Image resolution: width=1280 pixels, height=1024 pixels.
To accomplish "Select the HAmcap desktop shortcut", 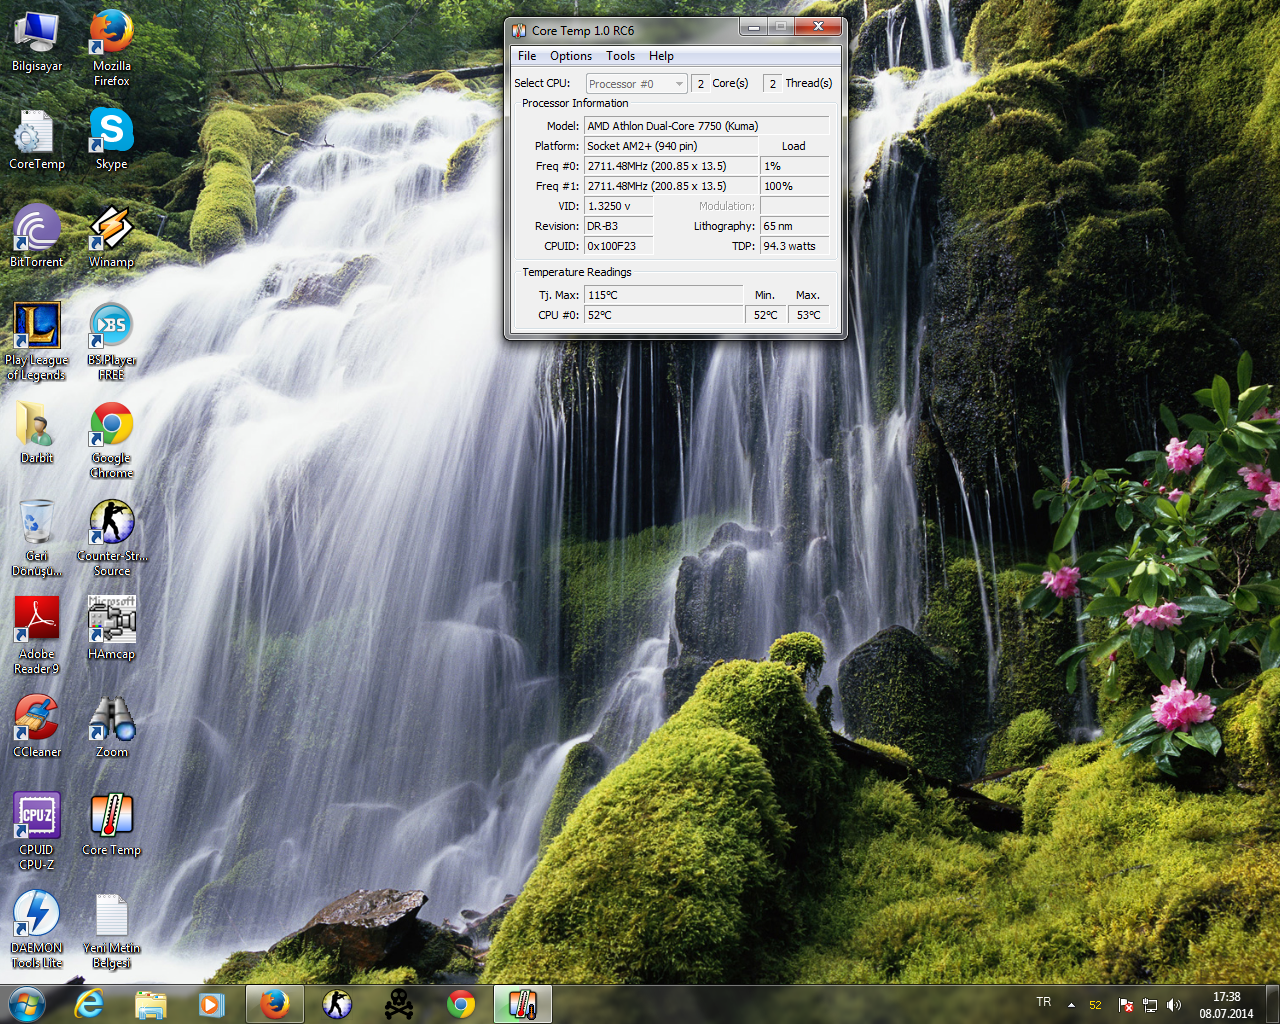I will click(x=112, y=628).
